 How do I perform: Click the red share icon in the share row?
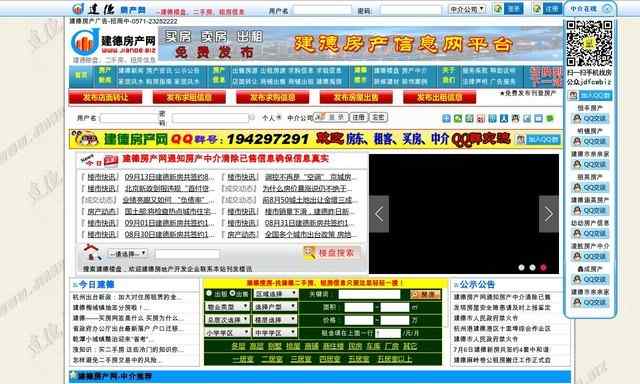[481, 118]
